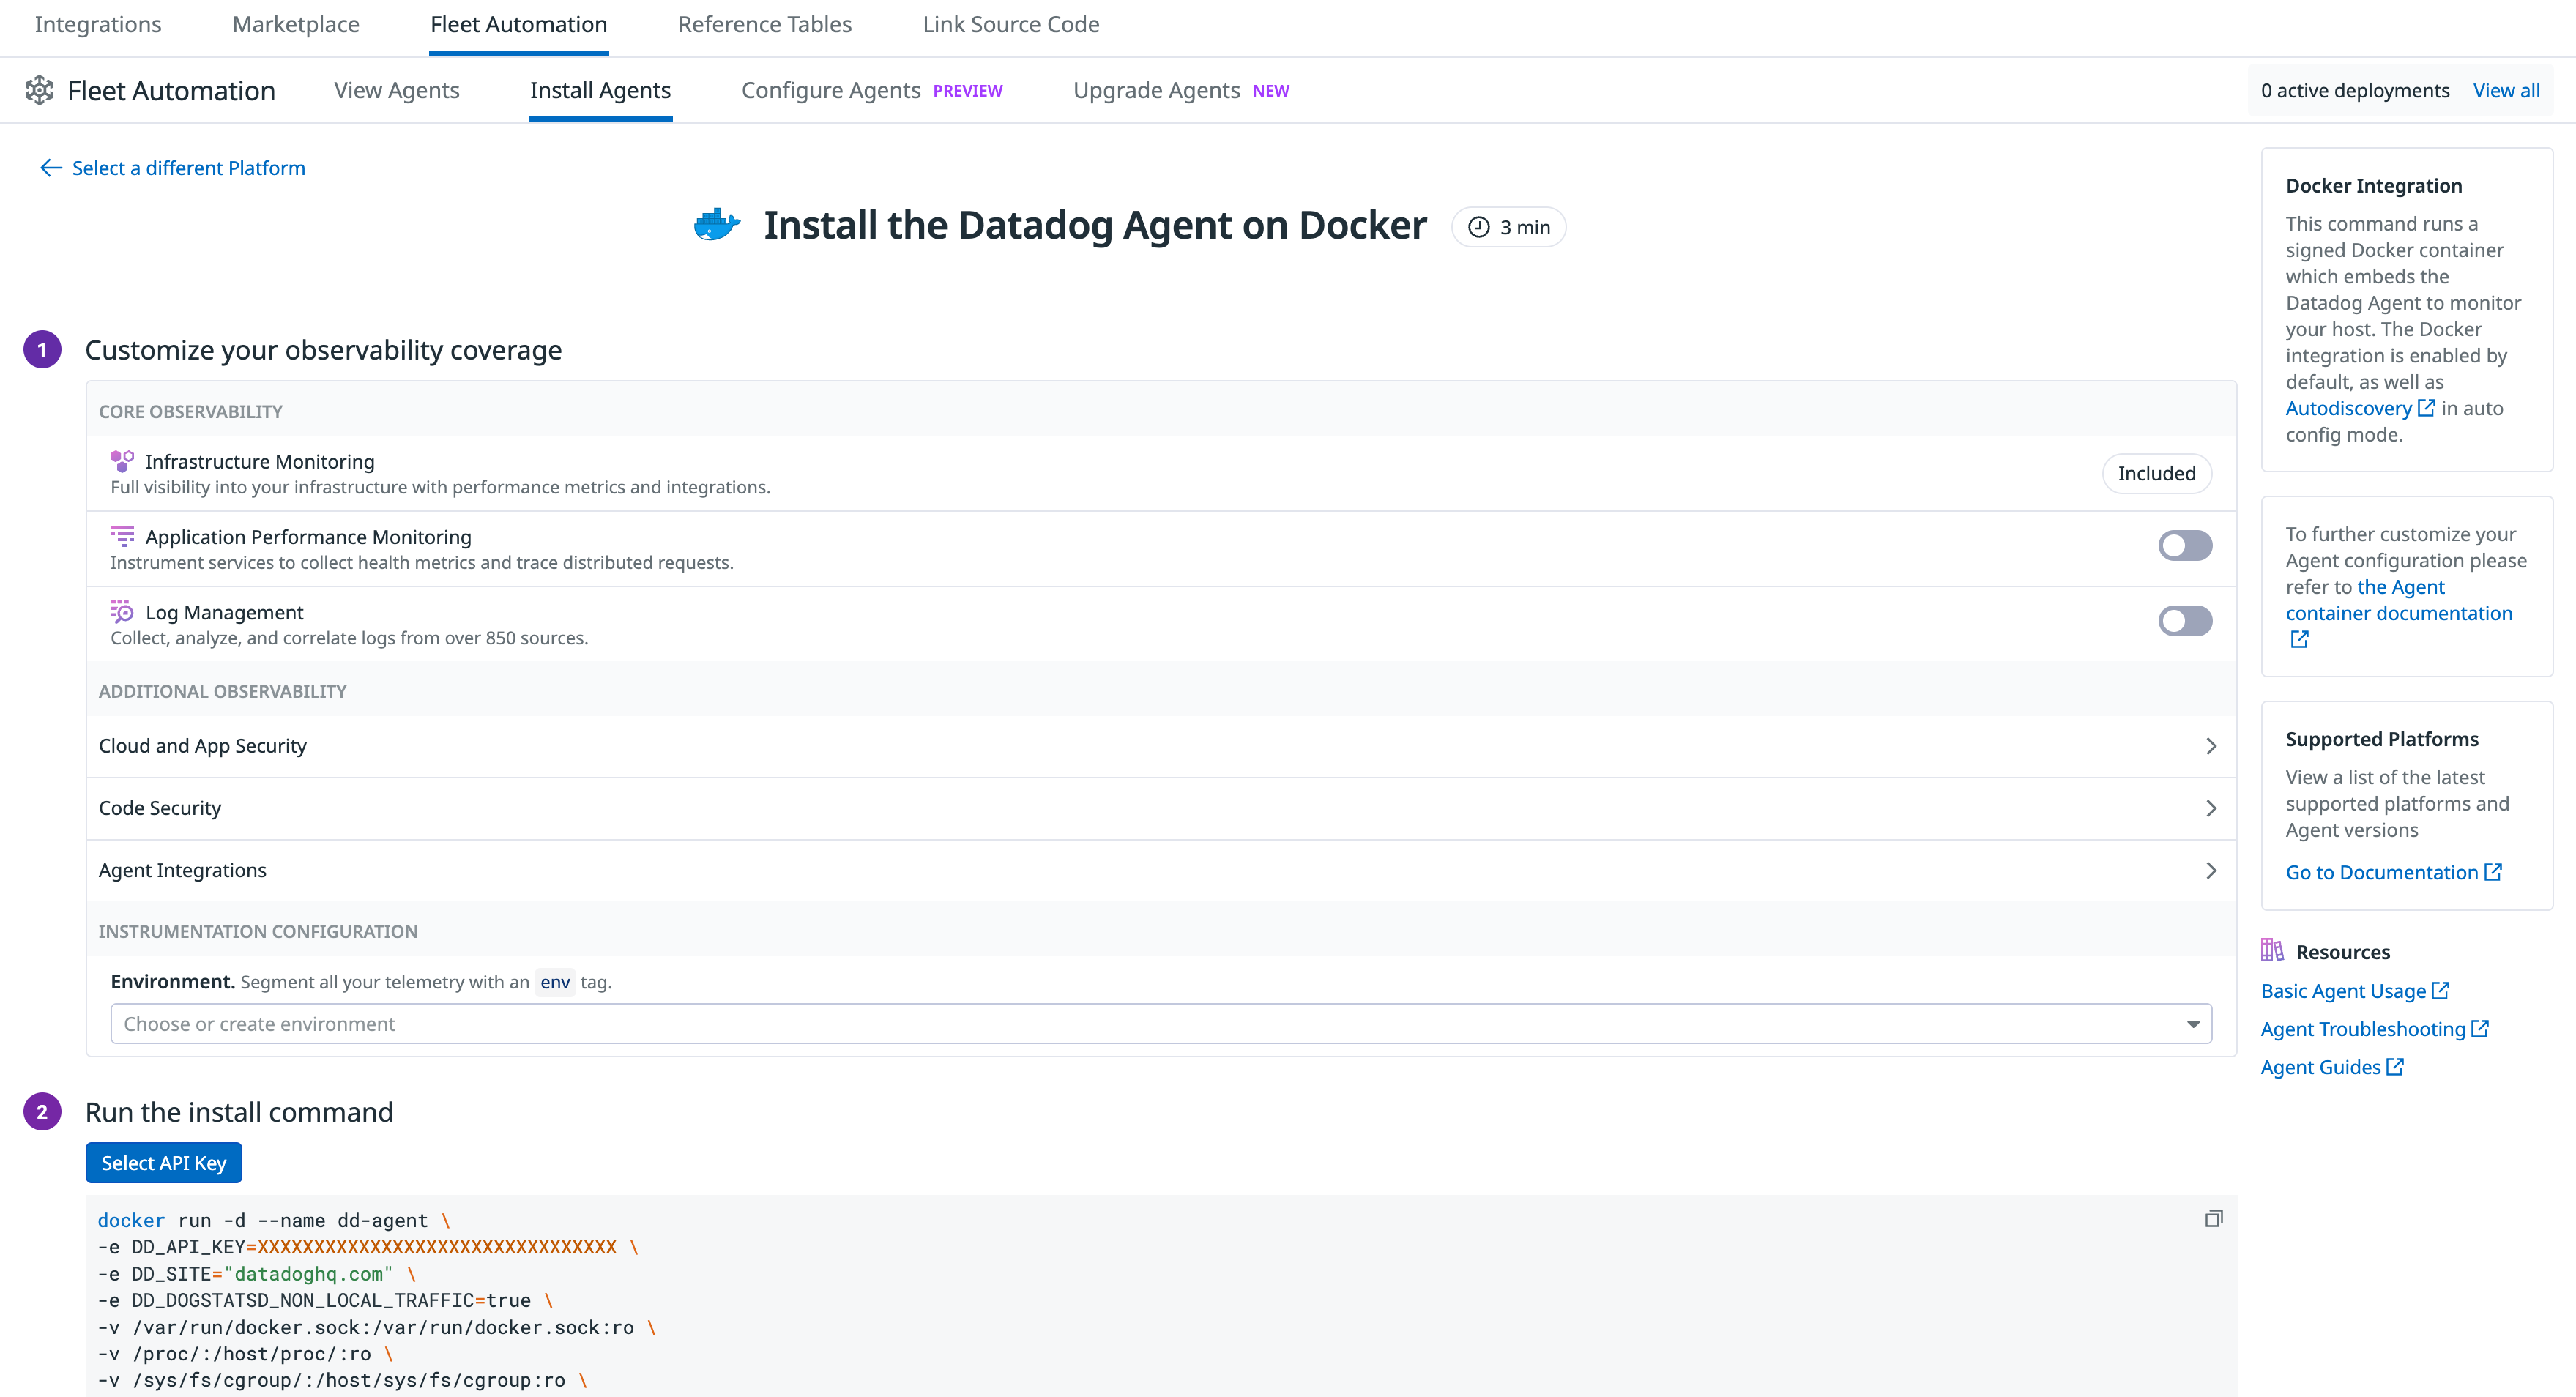Click the 0 active deployments text

tap(2355, 90)
